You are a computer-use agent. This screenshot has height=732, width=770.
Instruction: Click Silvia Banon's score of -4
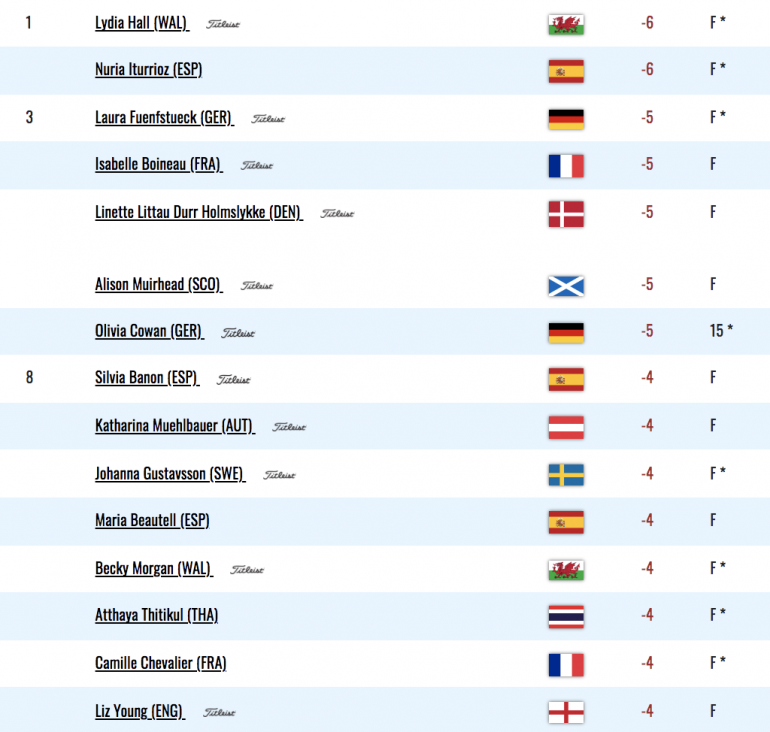(x=647, y=378)
